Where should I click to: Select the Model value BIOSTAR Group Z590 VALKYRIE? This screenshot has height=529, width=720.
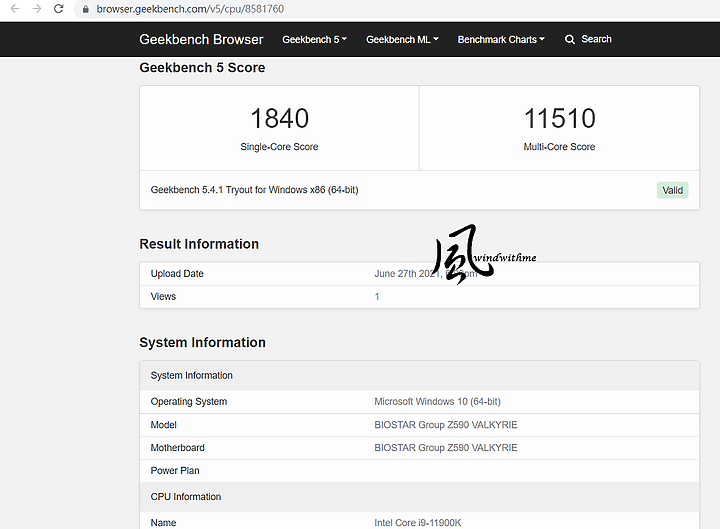445,425
